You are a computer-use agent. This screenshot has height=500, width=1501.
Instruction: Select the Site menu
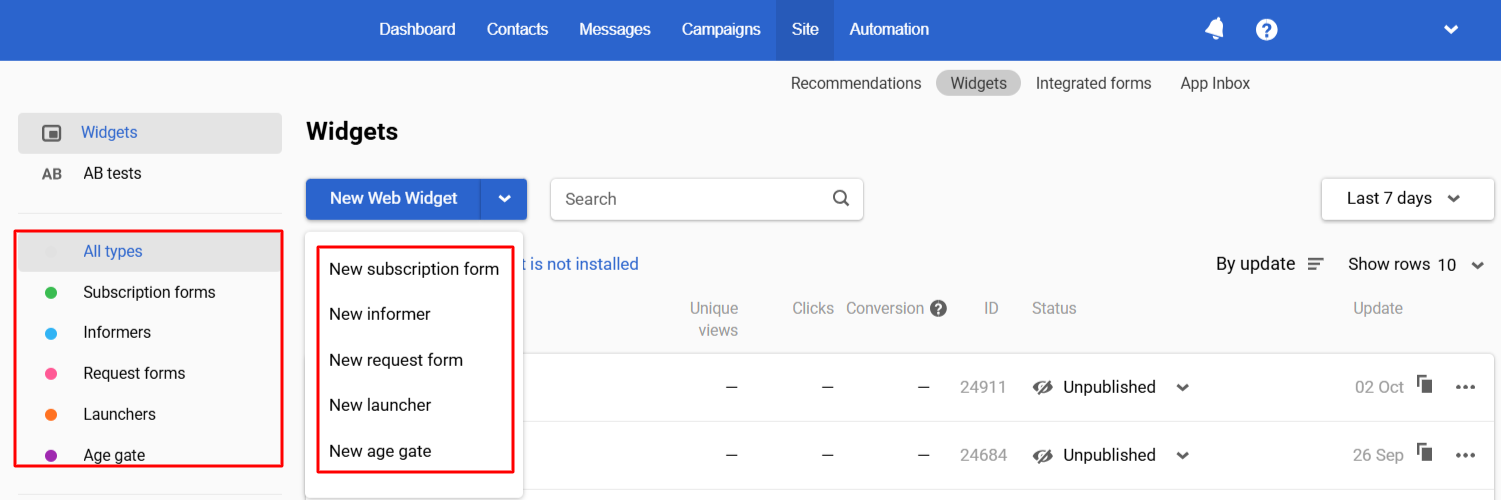point(805,30)
